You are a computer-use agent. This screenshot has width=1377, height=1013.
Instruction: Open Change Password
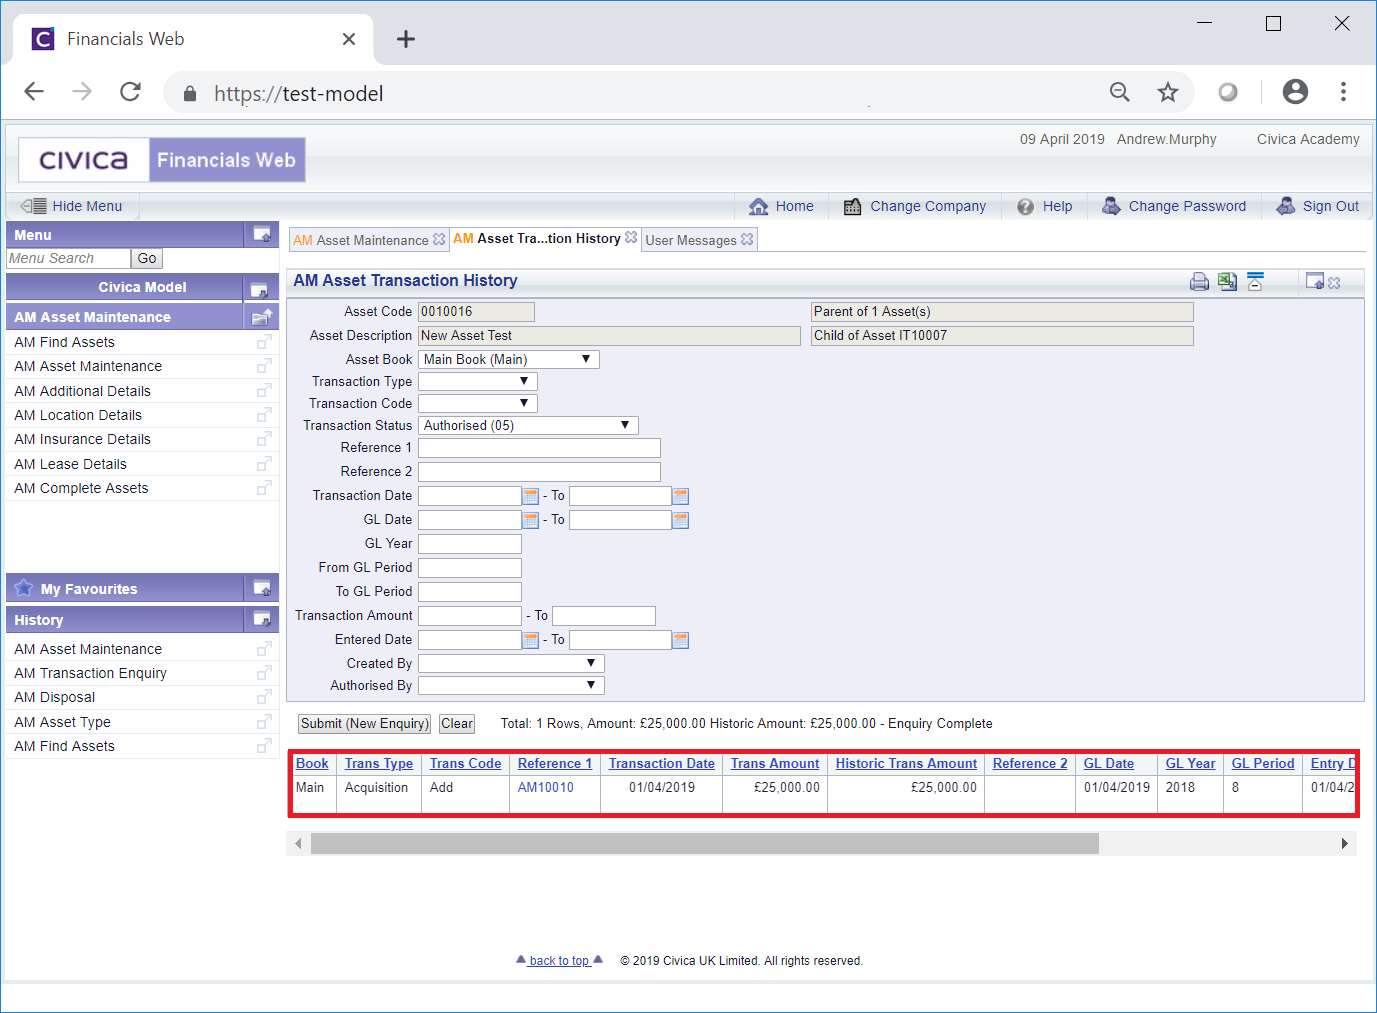[x=1174, y=206]
